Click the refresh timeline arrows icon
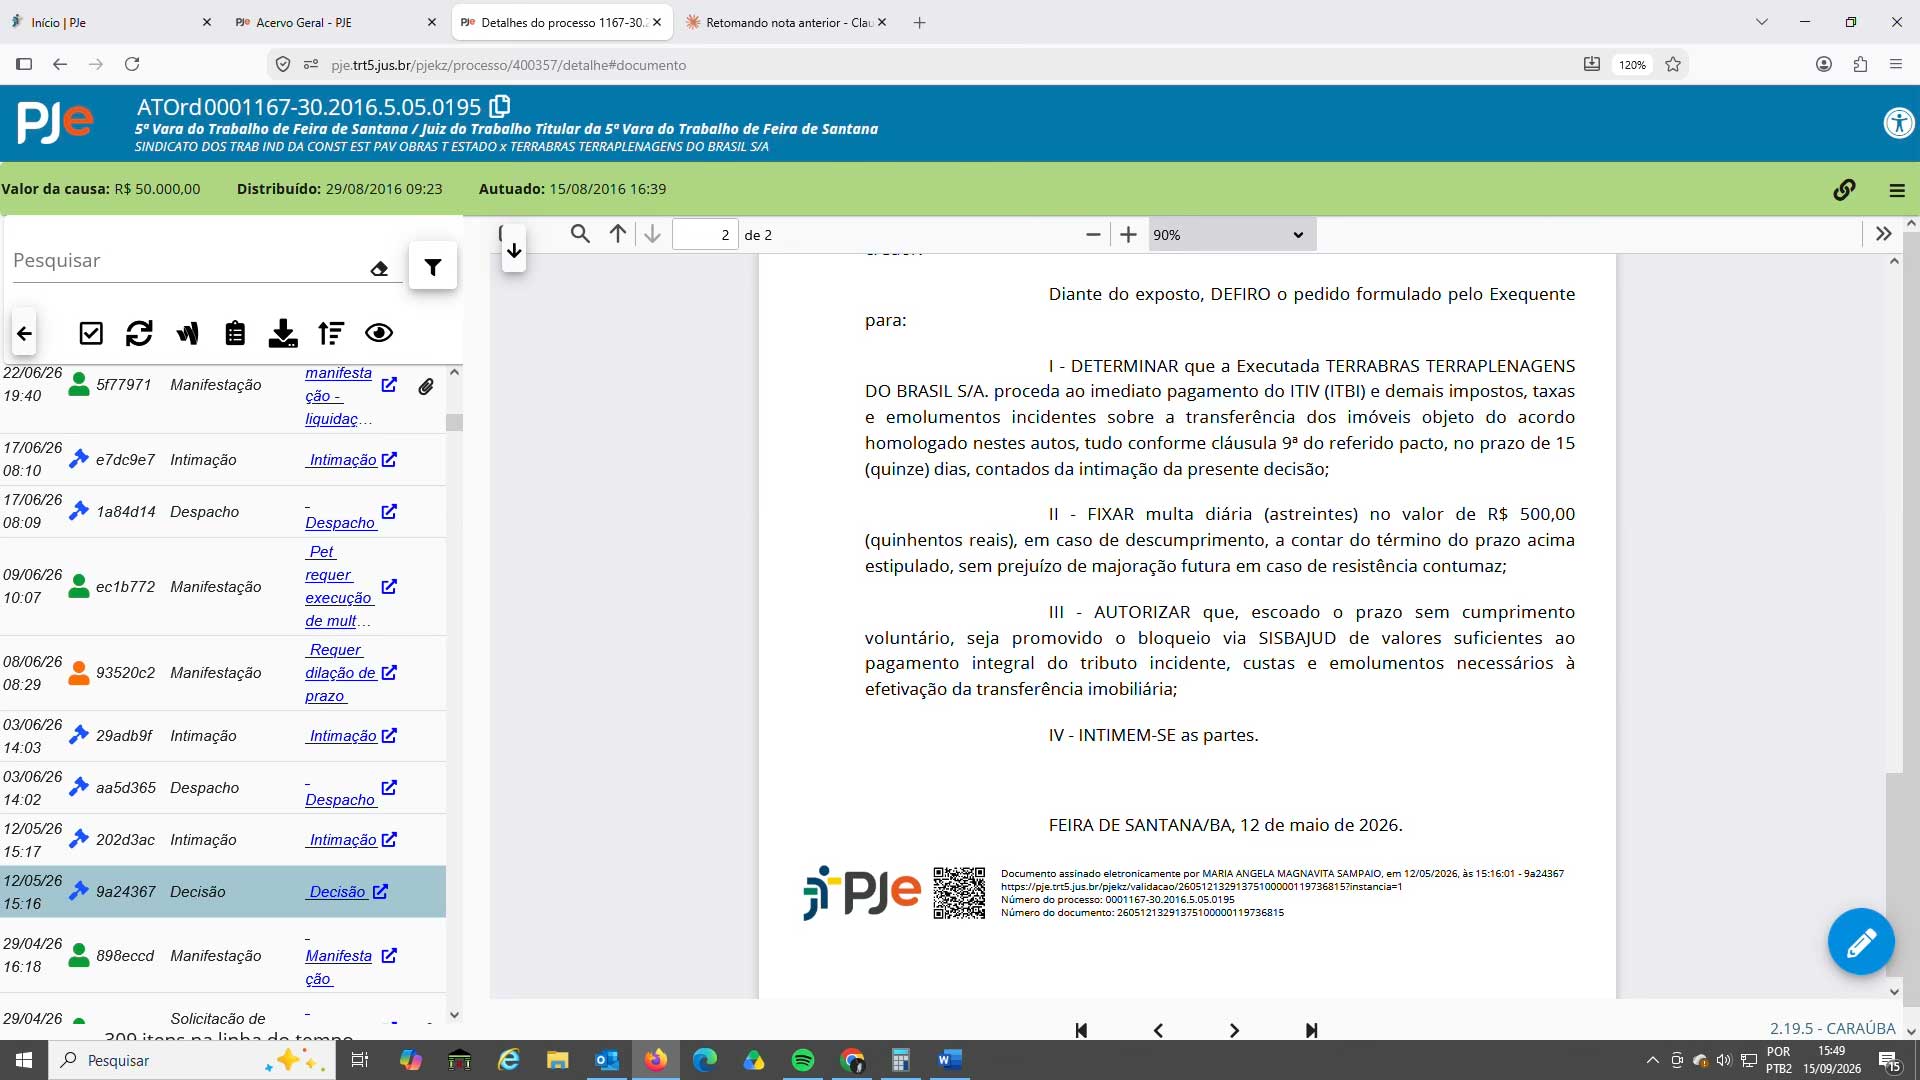Image resolution: width=1920 pixels, height=1080 pixels. (139, 333)
